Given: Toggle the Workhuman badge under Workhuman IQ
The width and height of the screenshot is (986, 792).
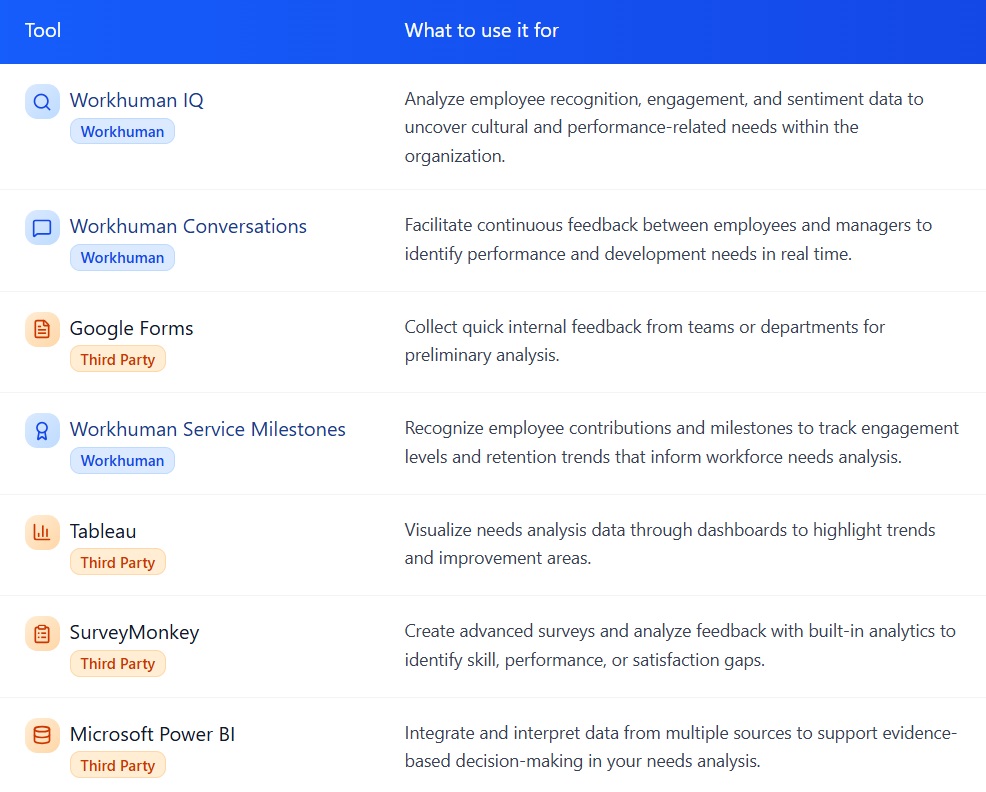Looking at the screenshot, I should coord(122,131).
